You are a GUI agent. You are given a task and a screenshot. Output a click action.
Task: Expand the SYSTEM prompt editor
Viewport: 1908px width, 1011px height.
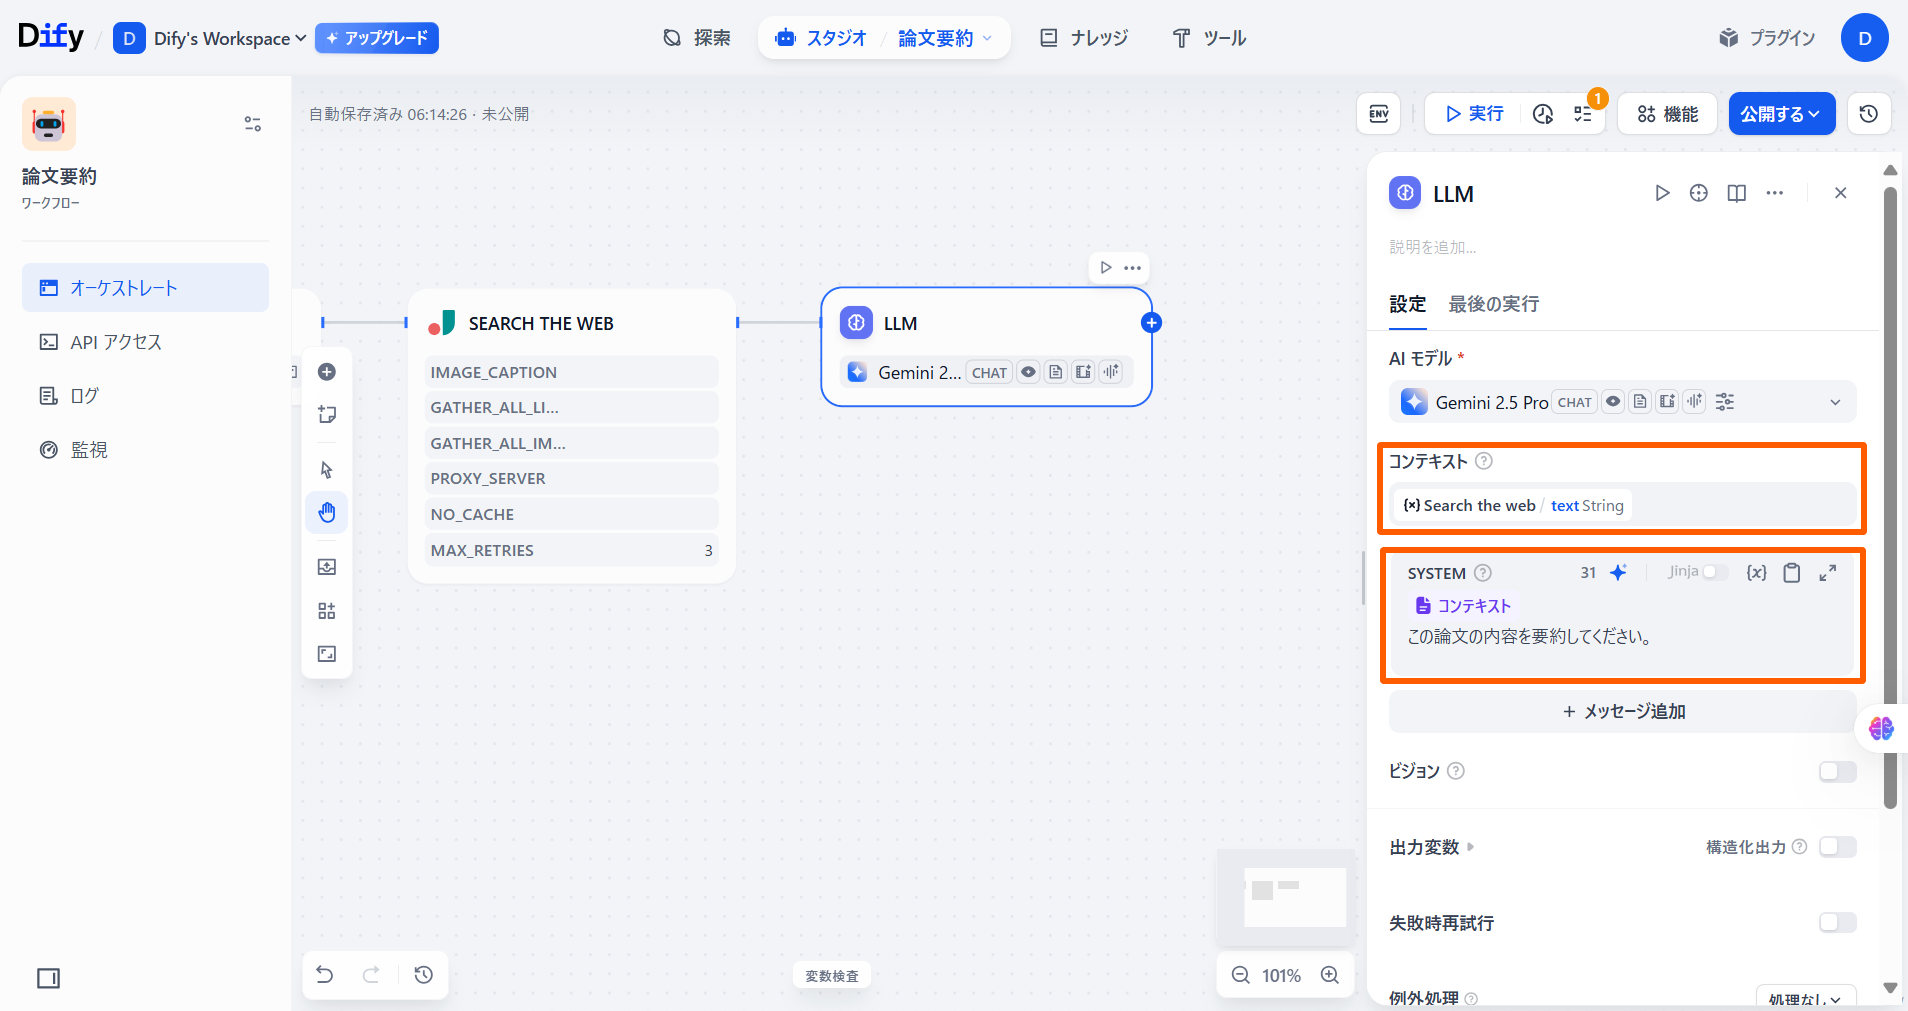click(x=1827, y=573)
